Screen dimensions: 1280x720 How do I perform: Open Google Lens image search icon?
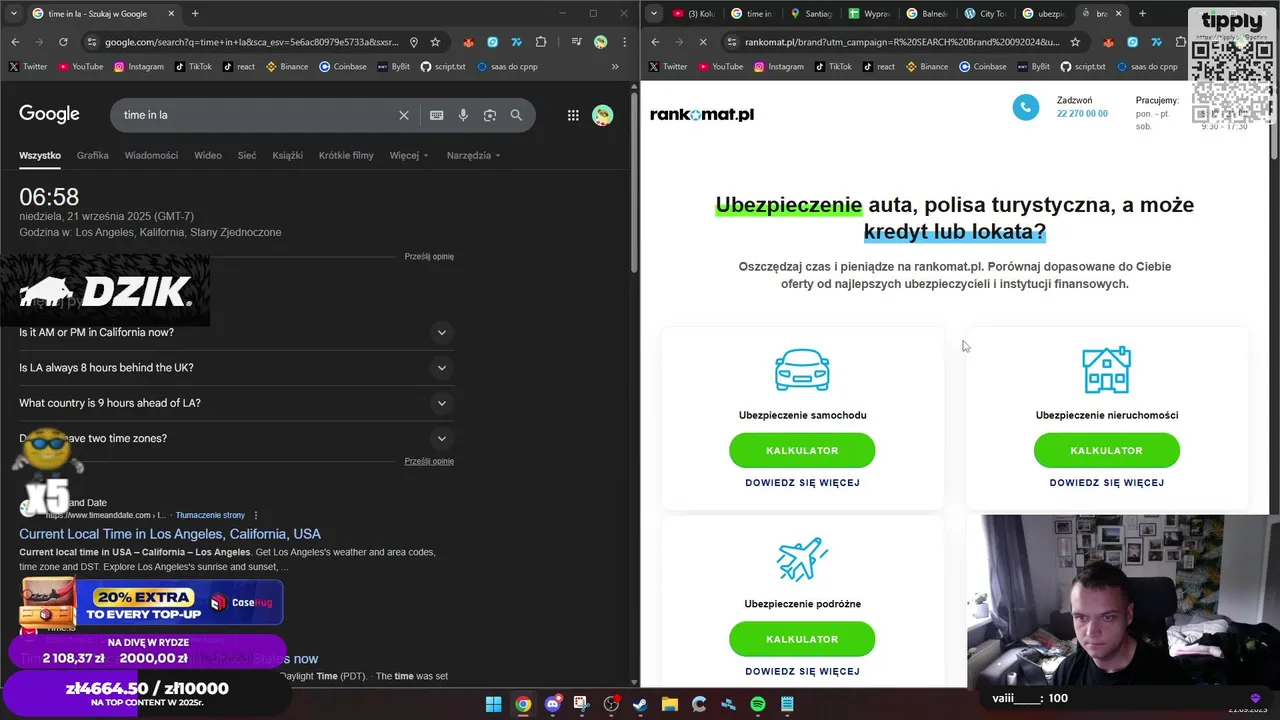(x=490, y=115)
